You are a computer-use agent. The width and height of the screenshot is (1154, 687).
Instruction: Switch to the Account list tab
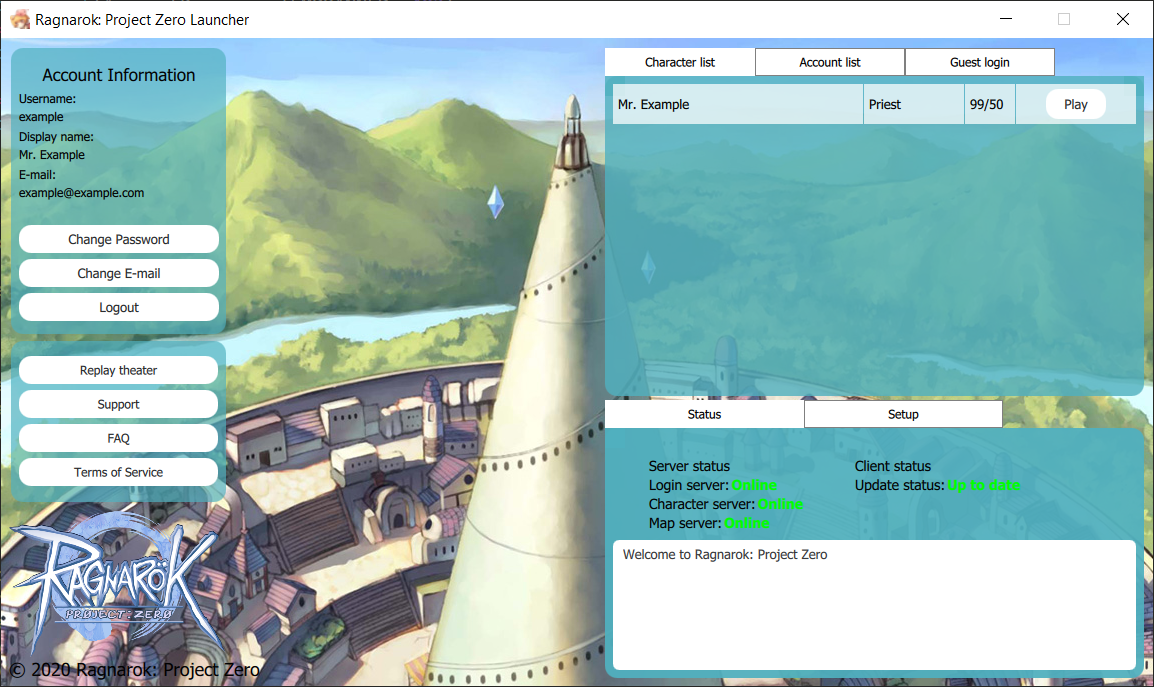[x=829, y=63]
